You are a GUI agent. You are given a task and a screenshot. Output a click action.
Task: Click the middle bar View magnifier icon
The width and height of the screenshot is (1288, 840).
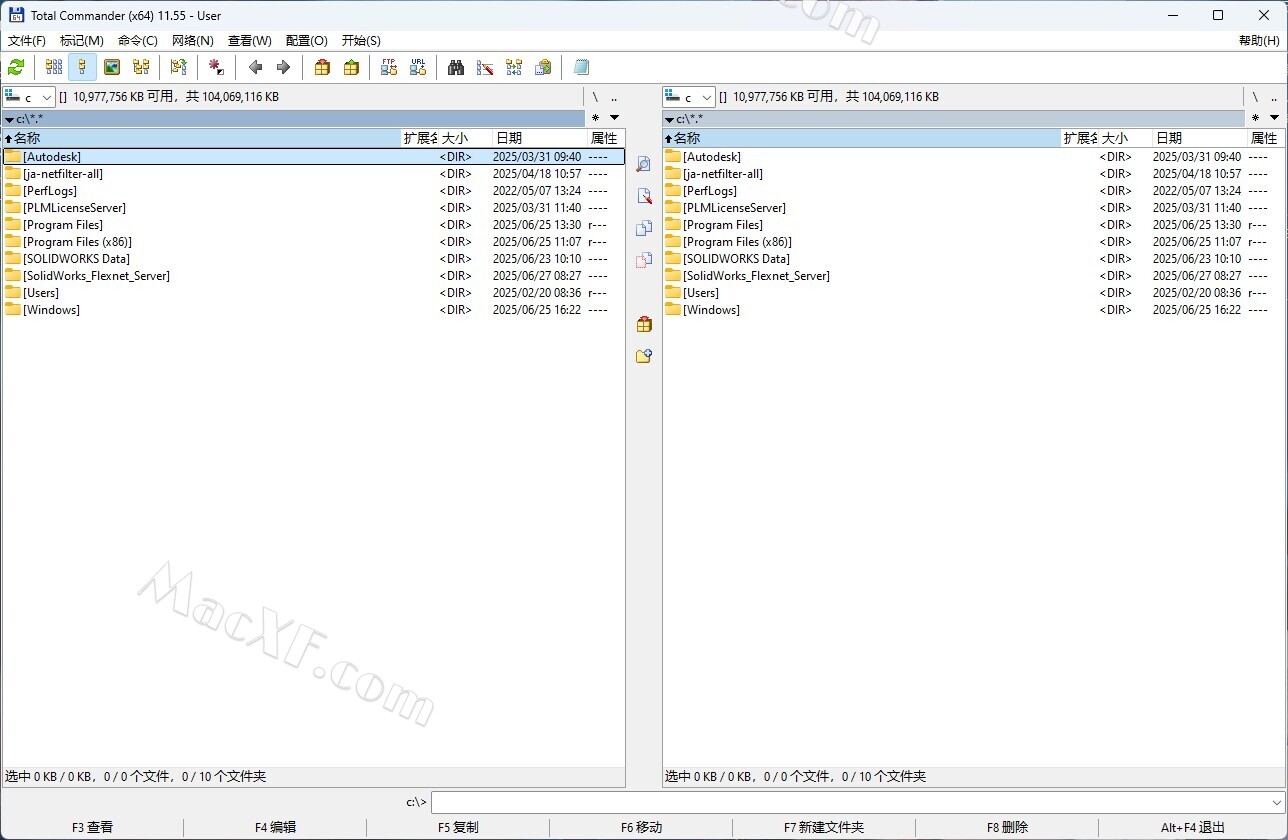644,164
